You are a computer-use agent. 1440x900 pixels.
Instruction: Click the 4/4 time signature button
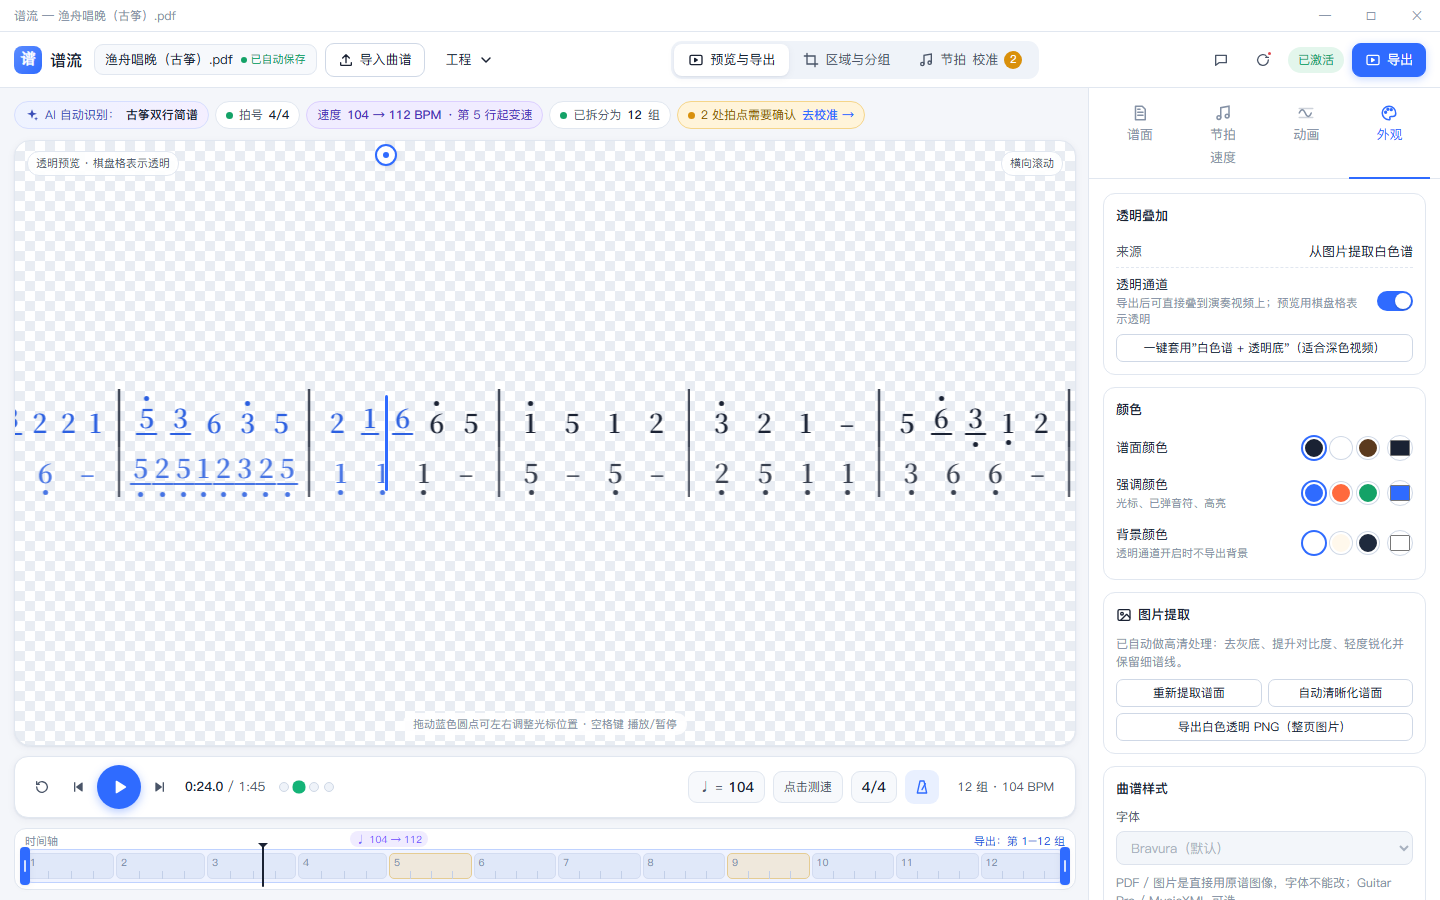click(x=874, y=787)
